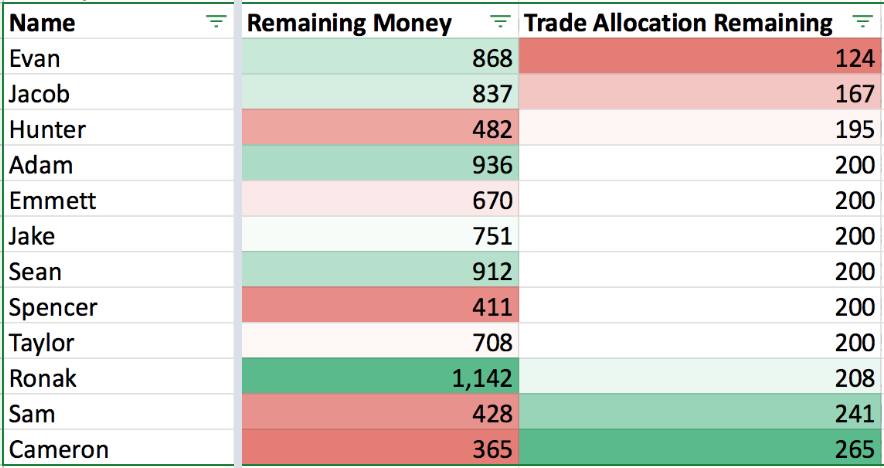
Task: Click Evan's trade allocation cell 124
Action: 700,59
